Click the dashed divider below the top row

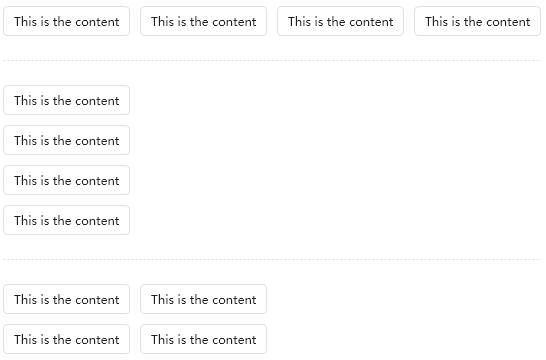tap(272, 61)
